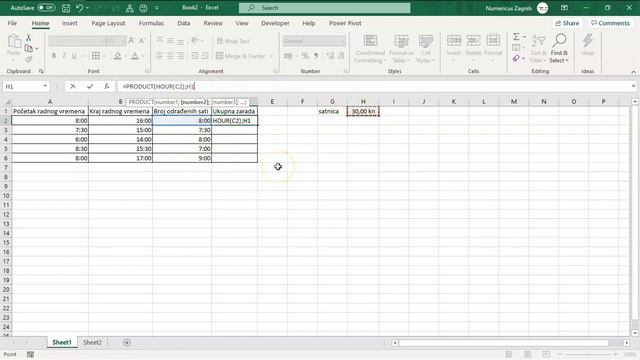Click the Percent Style icon
Image resolution: width=640 pixels, height=360 pixels.
point(305,56)
